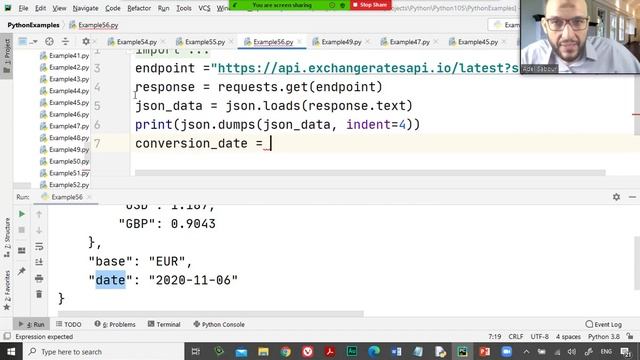
Task: Open the TODO tool window
Action: point(69,324)
